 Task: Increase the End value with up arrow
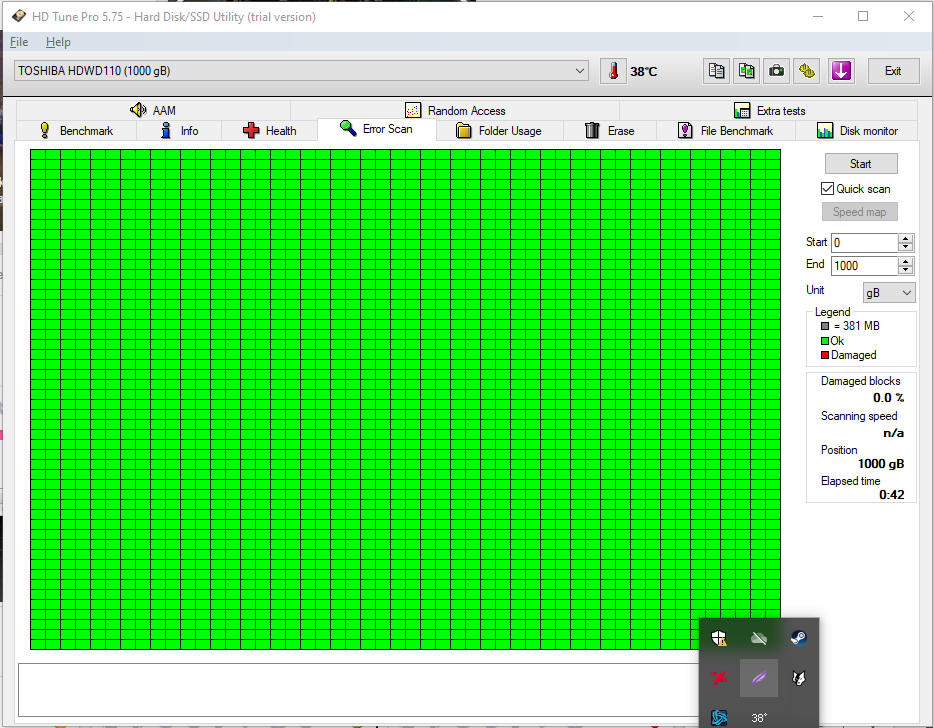click(x=905, y=262)
